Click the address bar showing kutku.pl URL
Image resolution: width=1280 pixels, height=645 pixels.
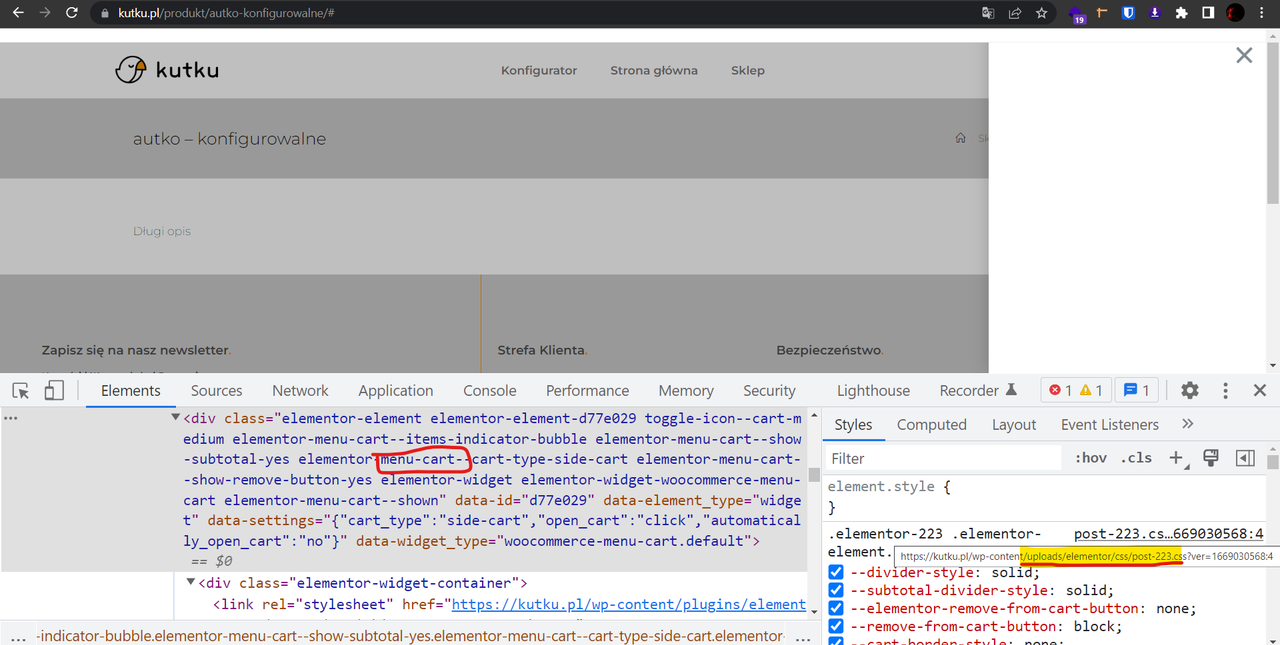tap(530, 13)
